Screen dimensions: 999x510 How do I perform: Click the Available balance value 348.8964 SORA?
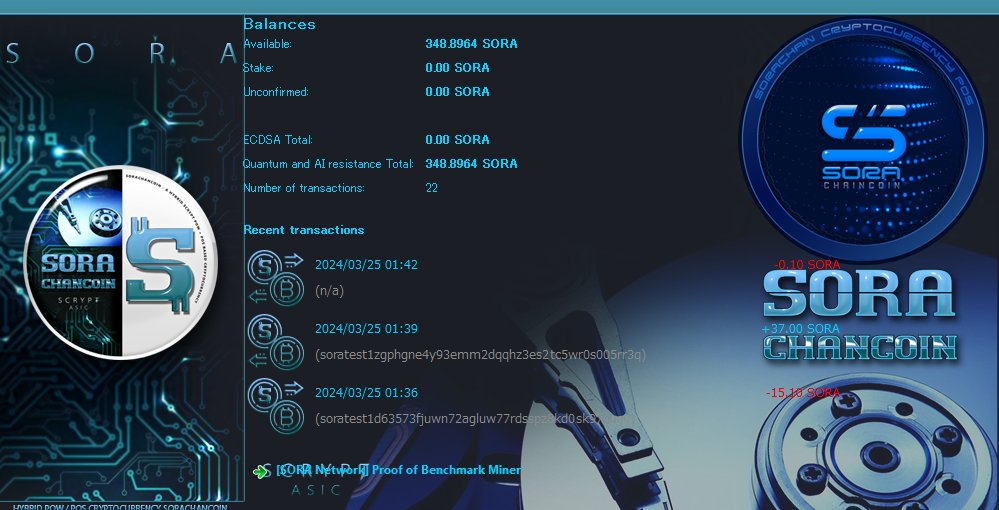coord(471,44)
